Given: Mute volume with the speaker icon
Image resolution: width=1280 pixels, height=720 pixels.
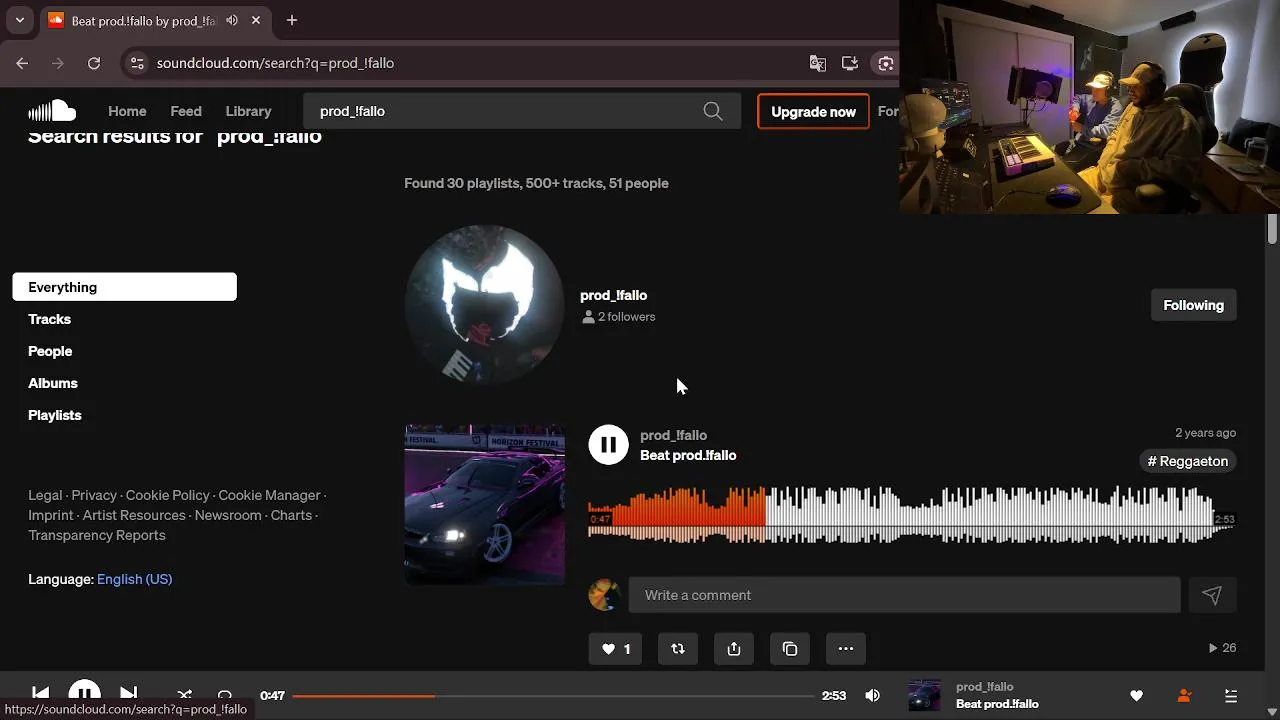Looking at the screenshot, I should [x=872, y=695].
